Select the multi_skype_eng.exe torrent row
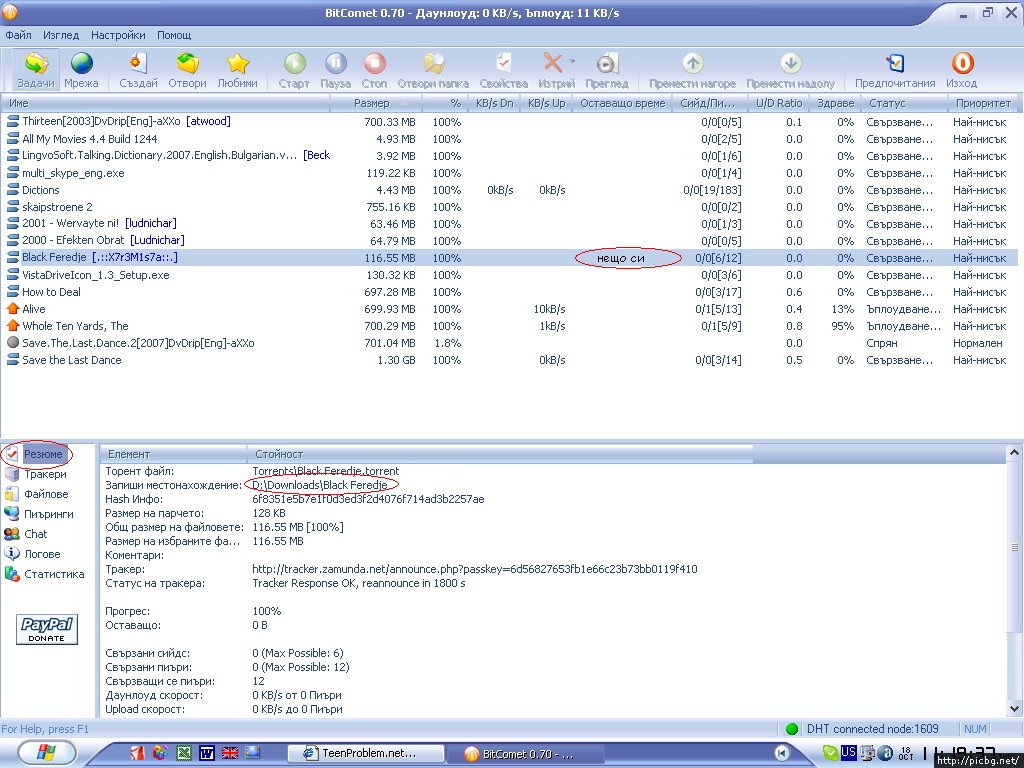 (x=509, y=173)
